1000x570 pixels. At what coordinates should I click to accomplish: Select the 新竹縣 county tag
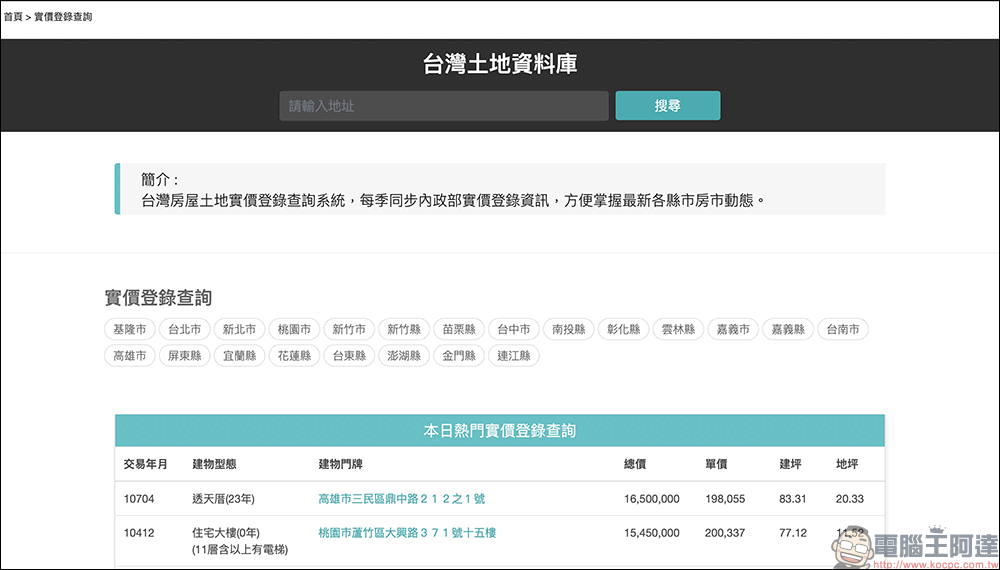click(404, 329)
